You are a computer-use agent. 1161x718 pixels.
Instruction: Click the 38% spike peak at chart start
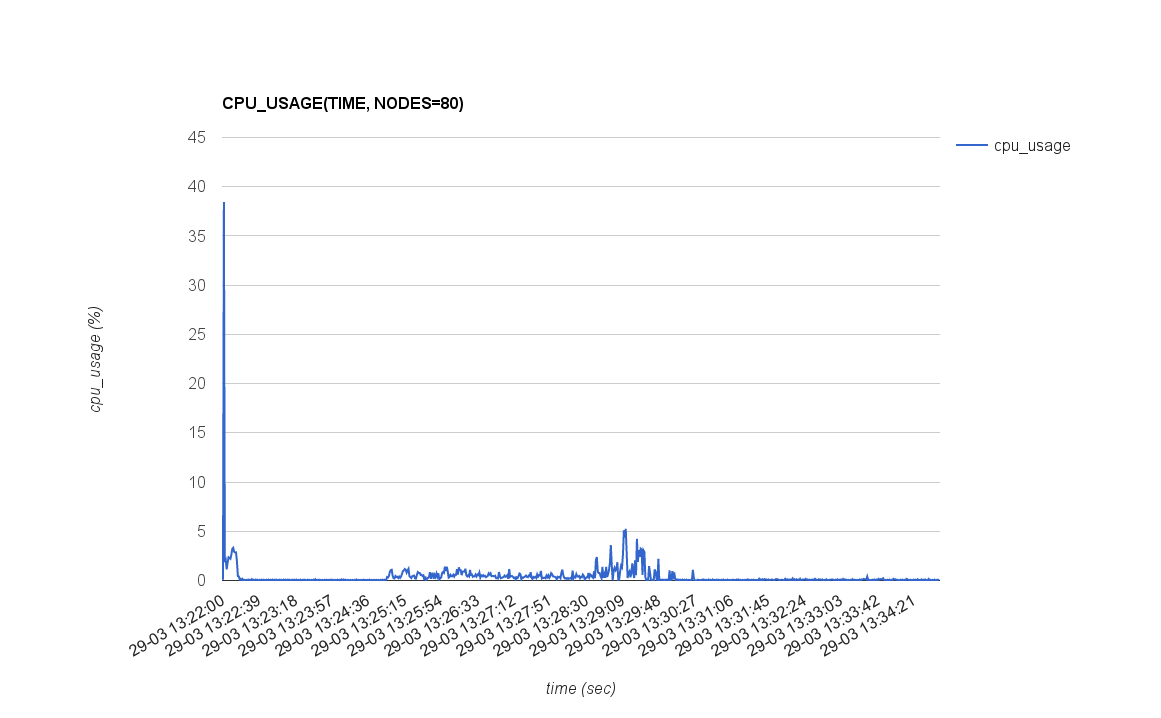[224, 204]
